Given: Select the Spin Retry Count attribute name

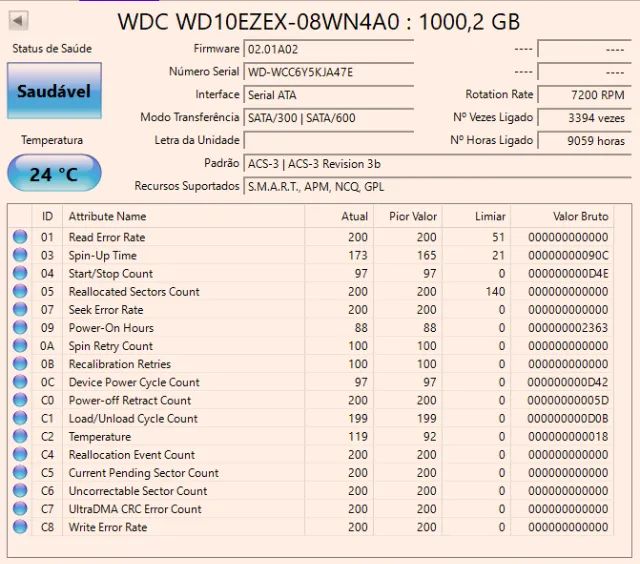Looking at the screenshot, I should click(x=111, y=346).
